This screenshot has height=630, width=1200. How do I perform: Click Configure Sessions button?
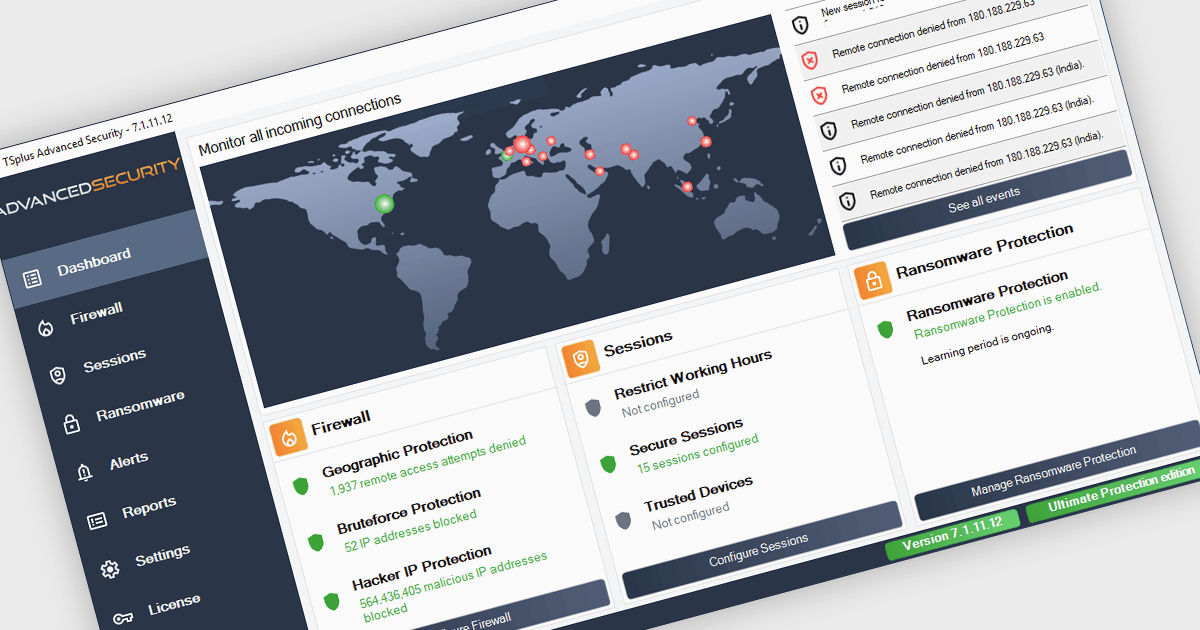coord(760,550)
